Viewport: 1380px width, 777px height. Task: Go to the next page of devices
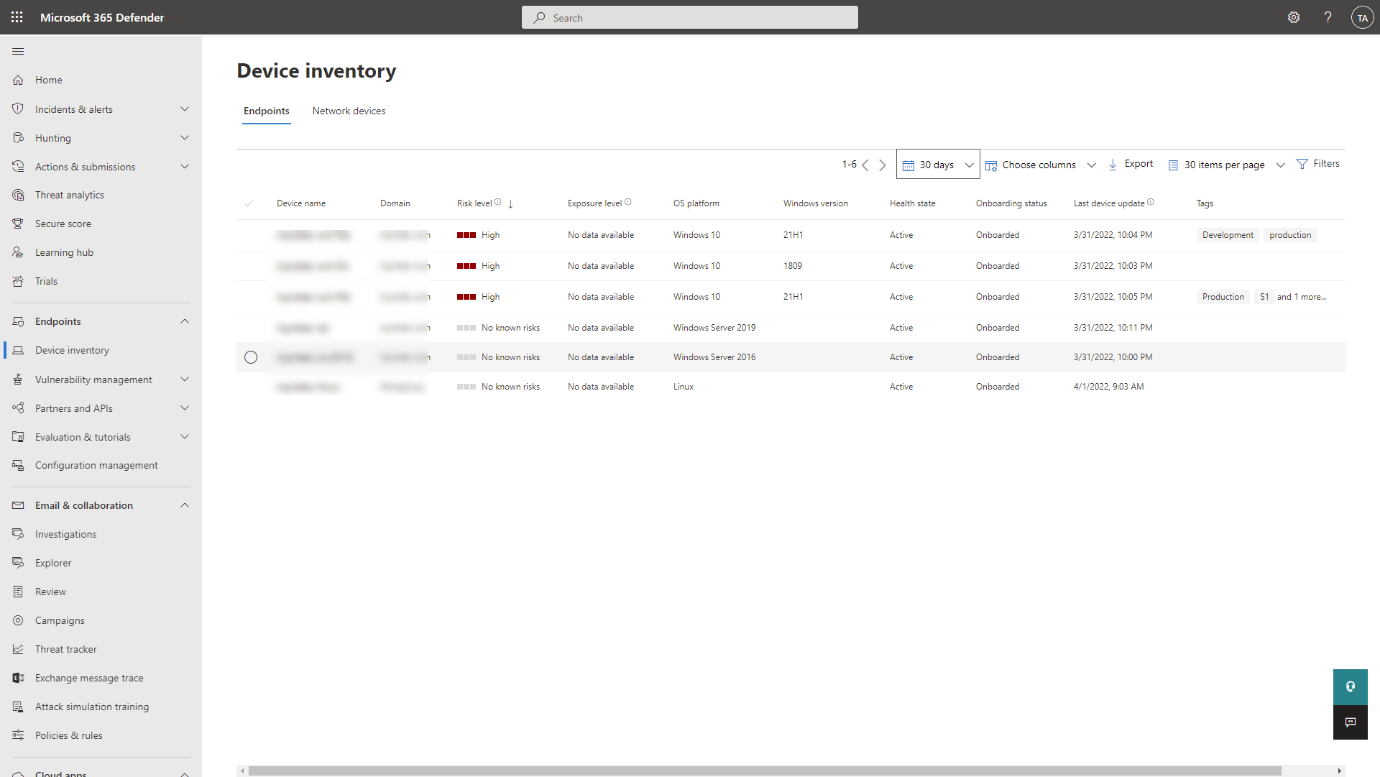click(x=882, y=164)
